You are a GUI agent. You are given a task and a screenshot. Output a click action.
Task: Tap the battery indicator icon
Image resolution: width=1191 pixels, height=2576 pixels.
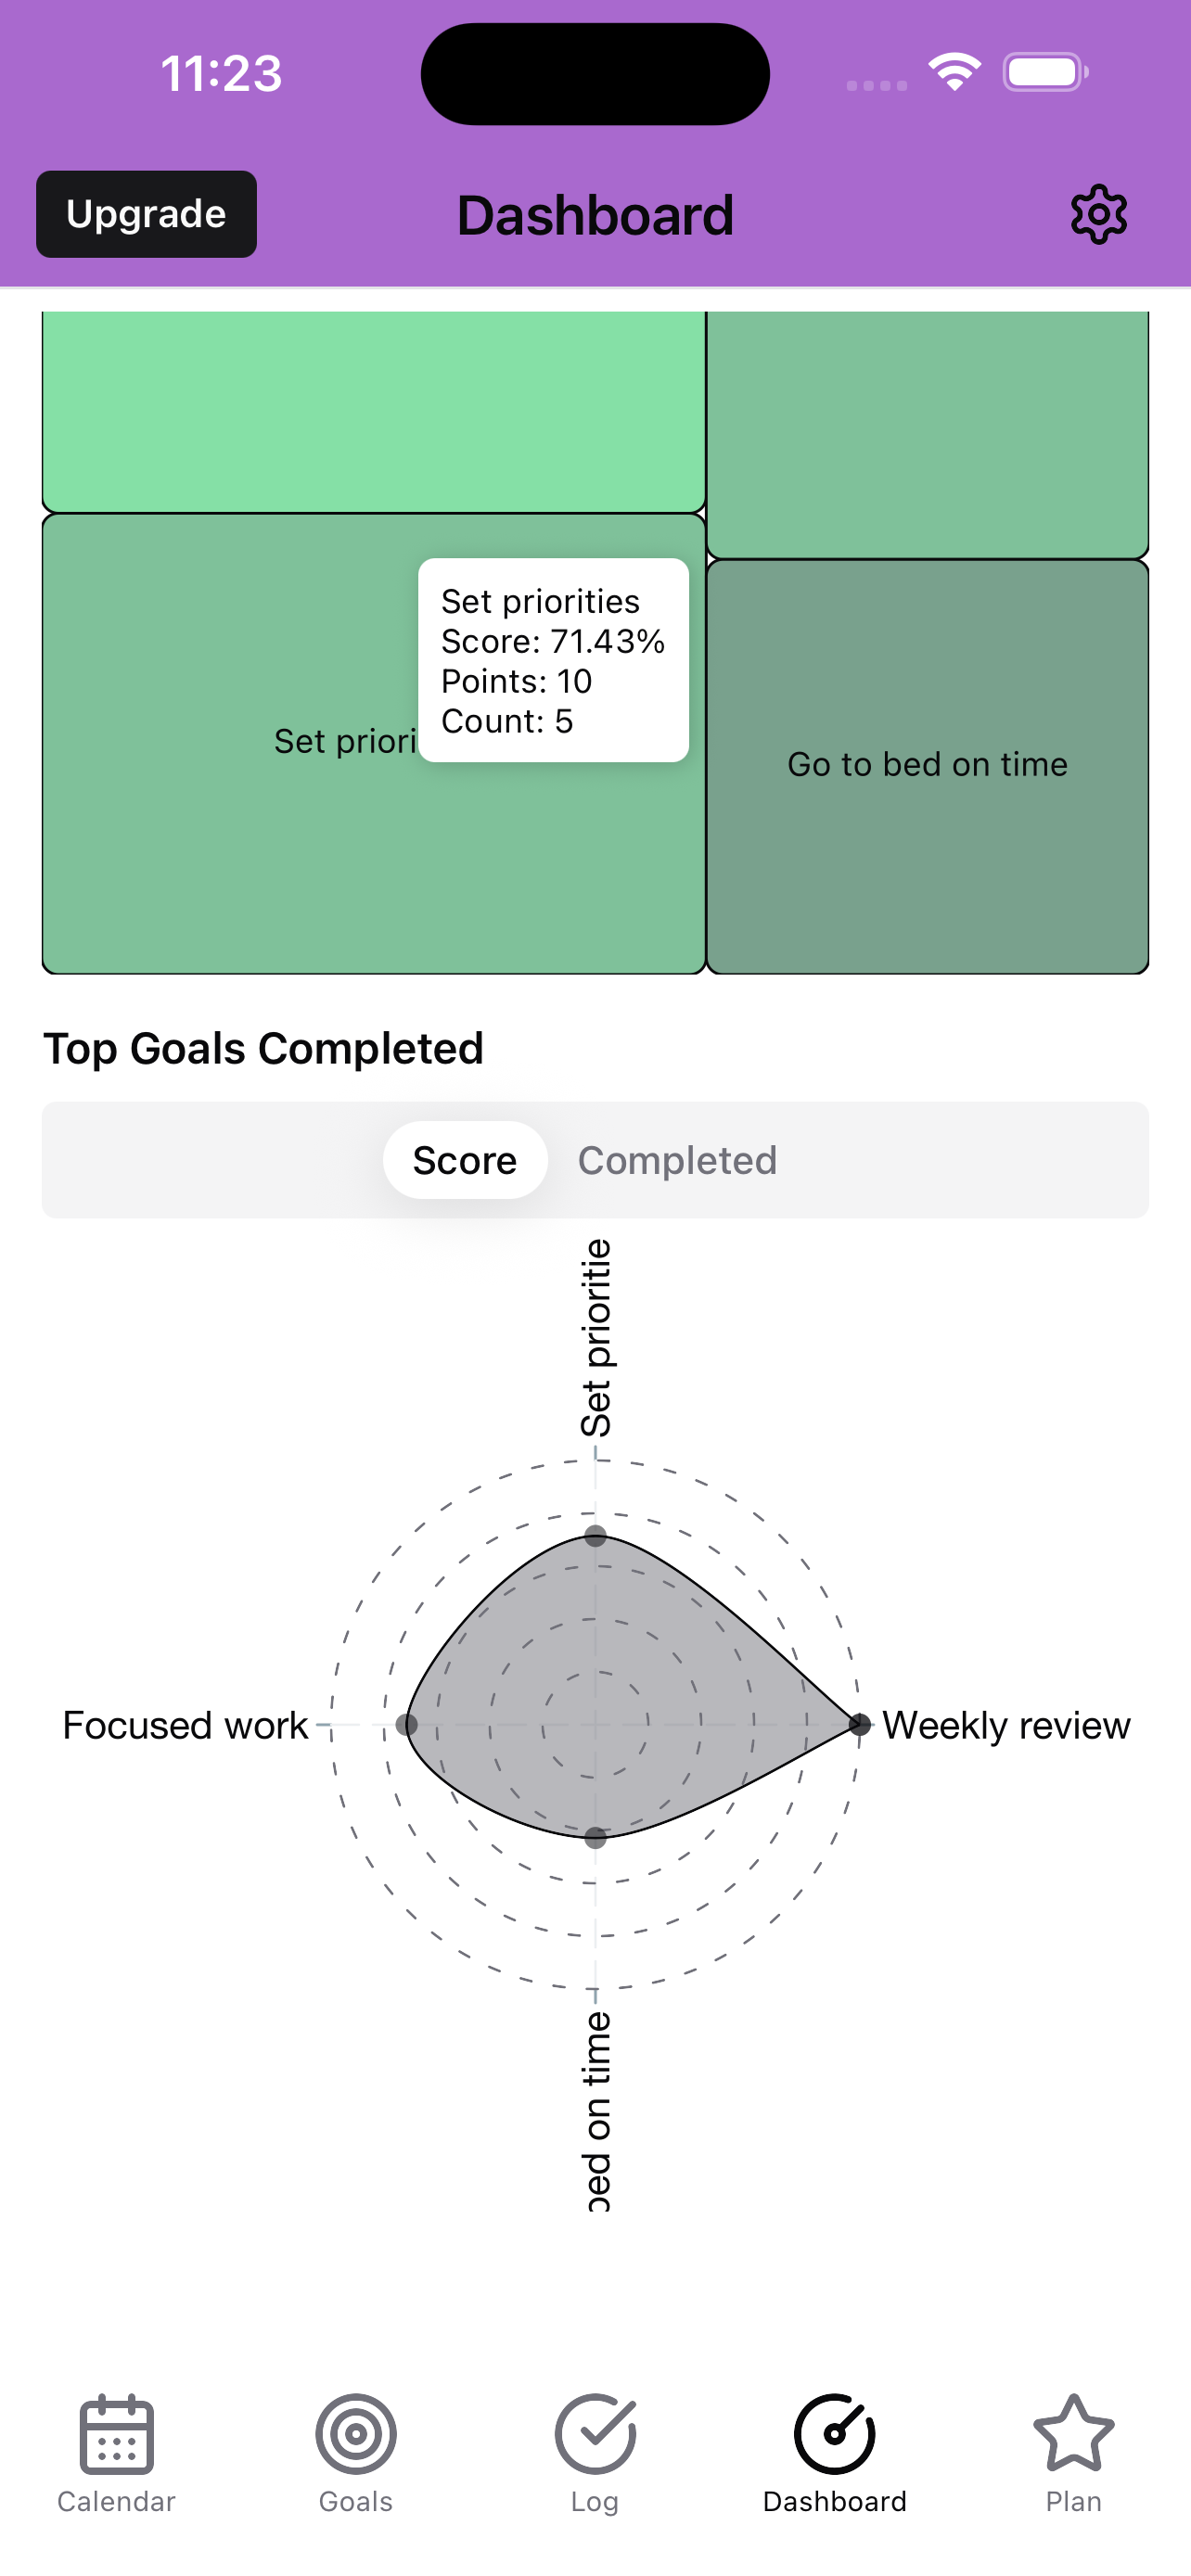1046,72
